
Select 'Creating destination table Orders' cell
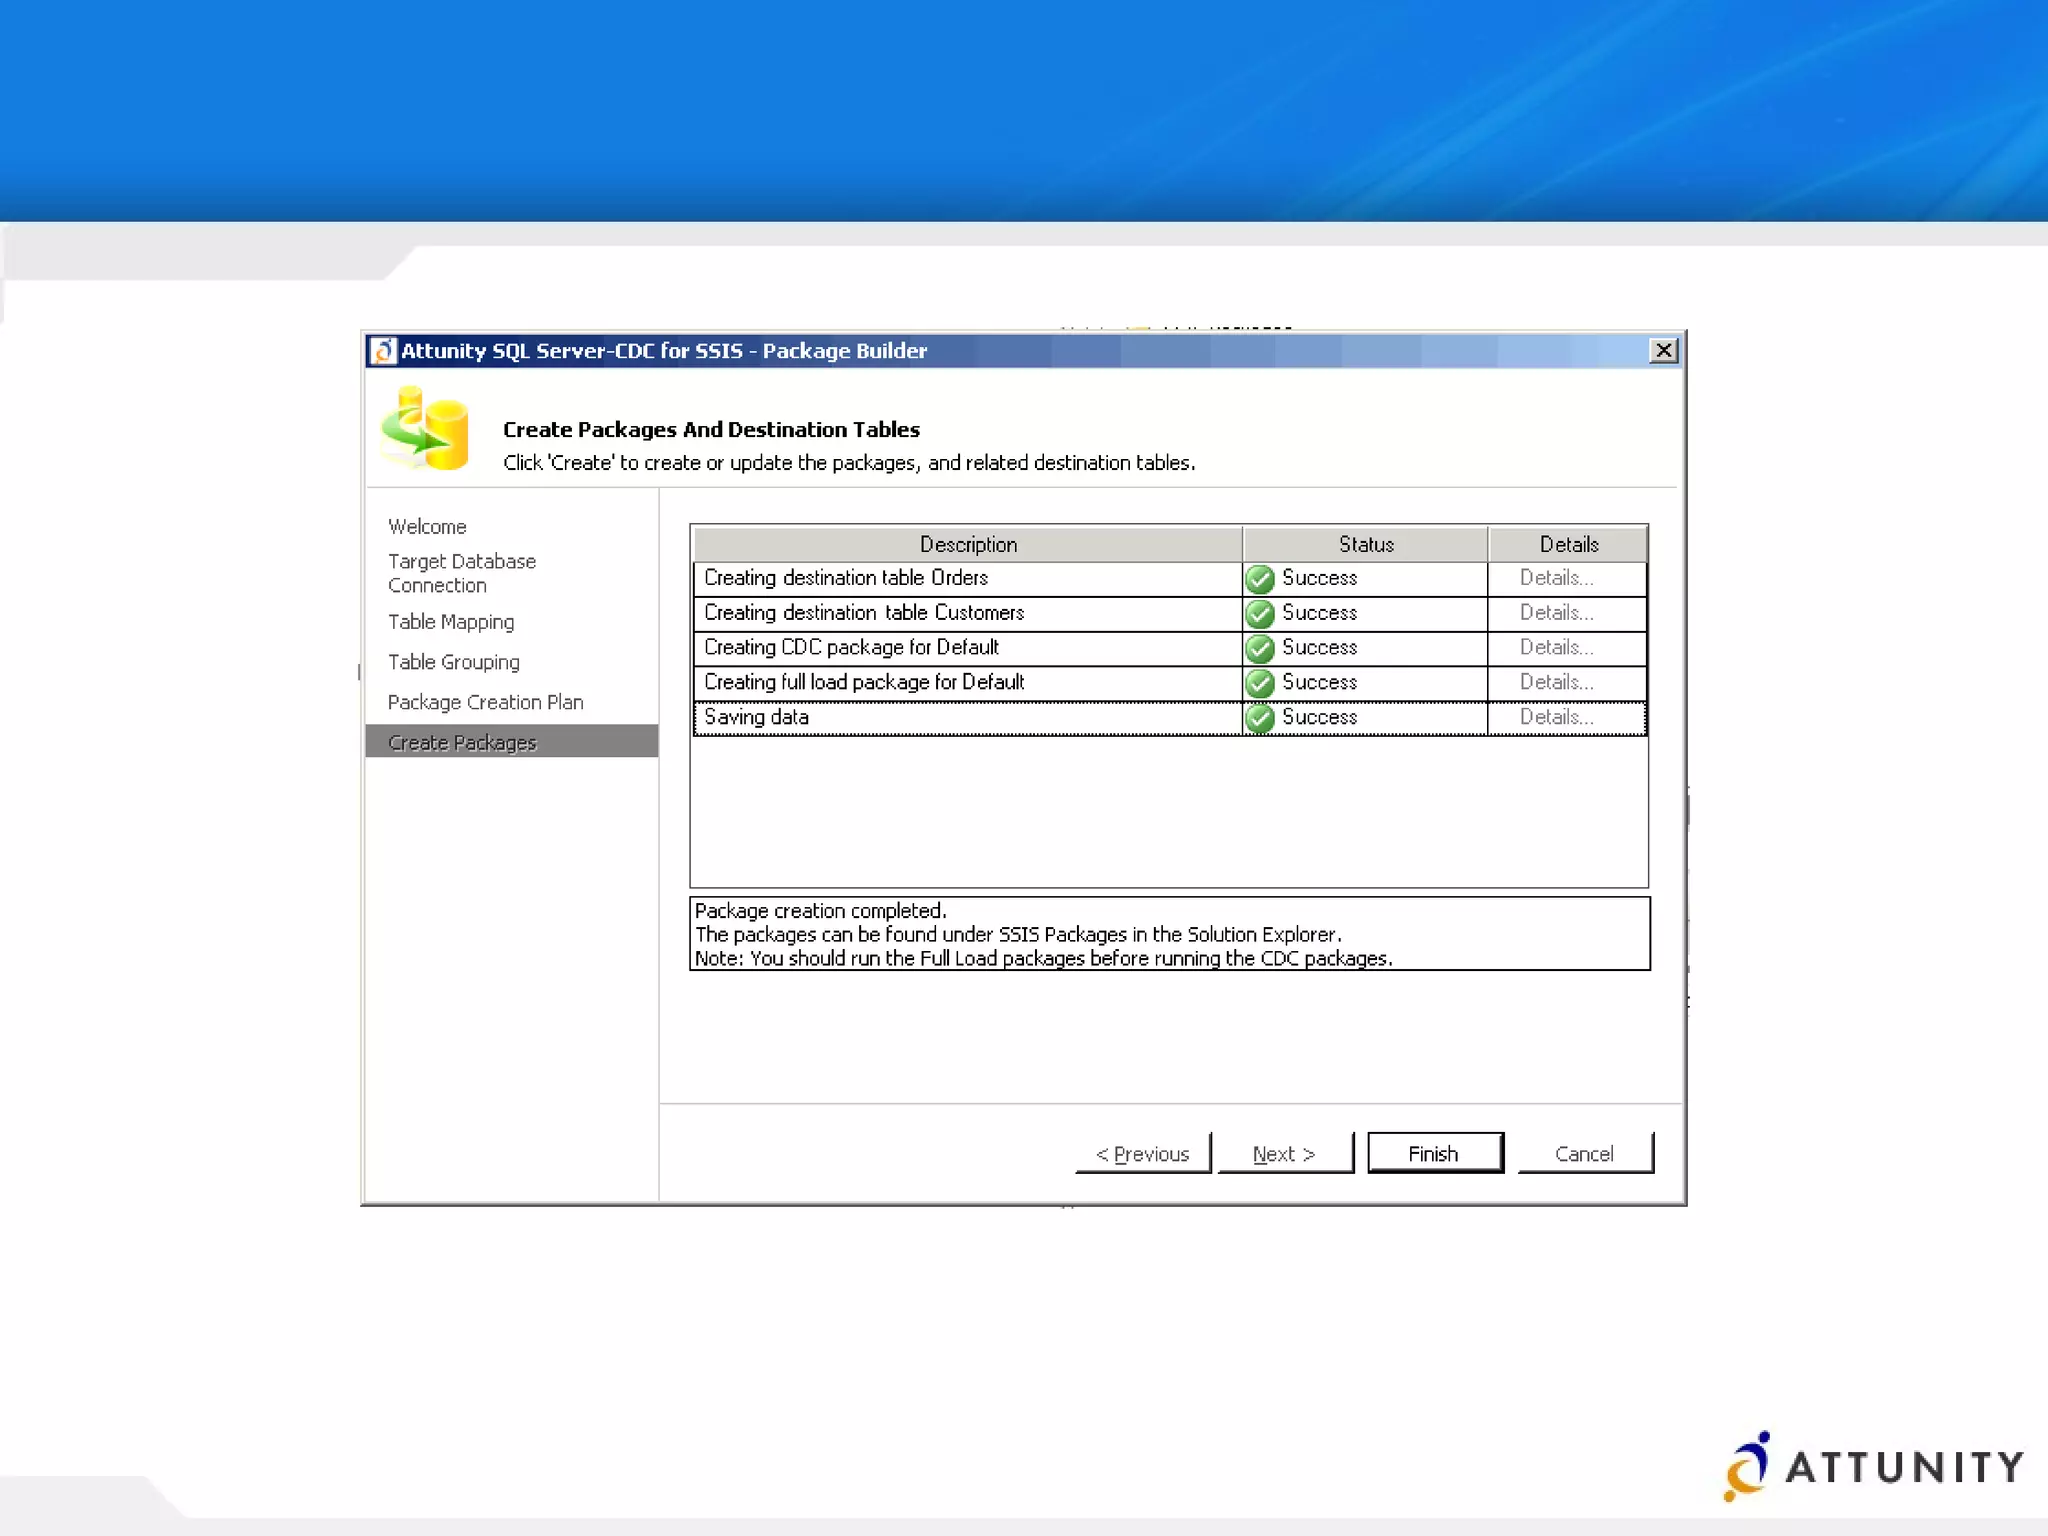pos(967,579)
